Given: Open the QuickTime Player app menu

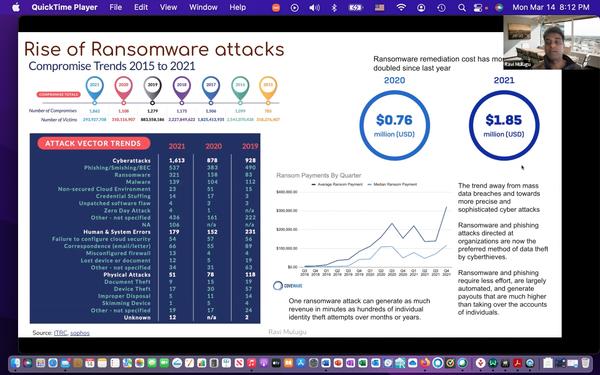Looking at the screenshot, I should click(x=64, y=7).
